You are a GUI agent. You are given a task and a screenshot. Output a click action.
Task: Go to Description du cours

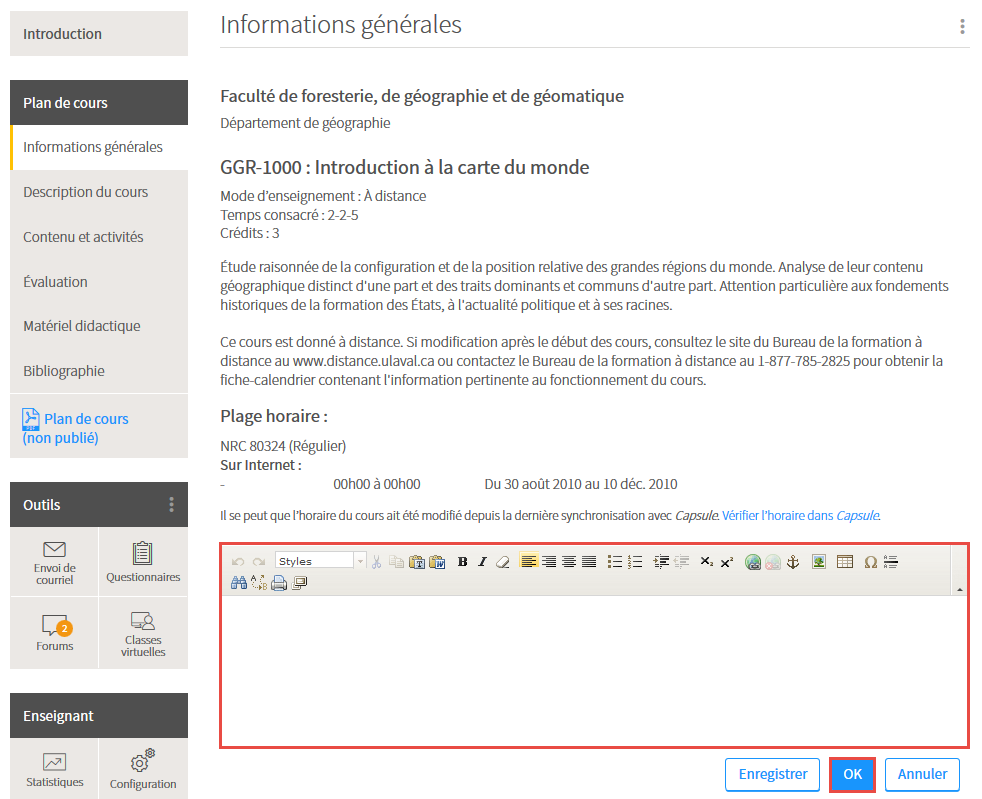[99, 192]
